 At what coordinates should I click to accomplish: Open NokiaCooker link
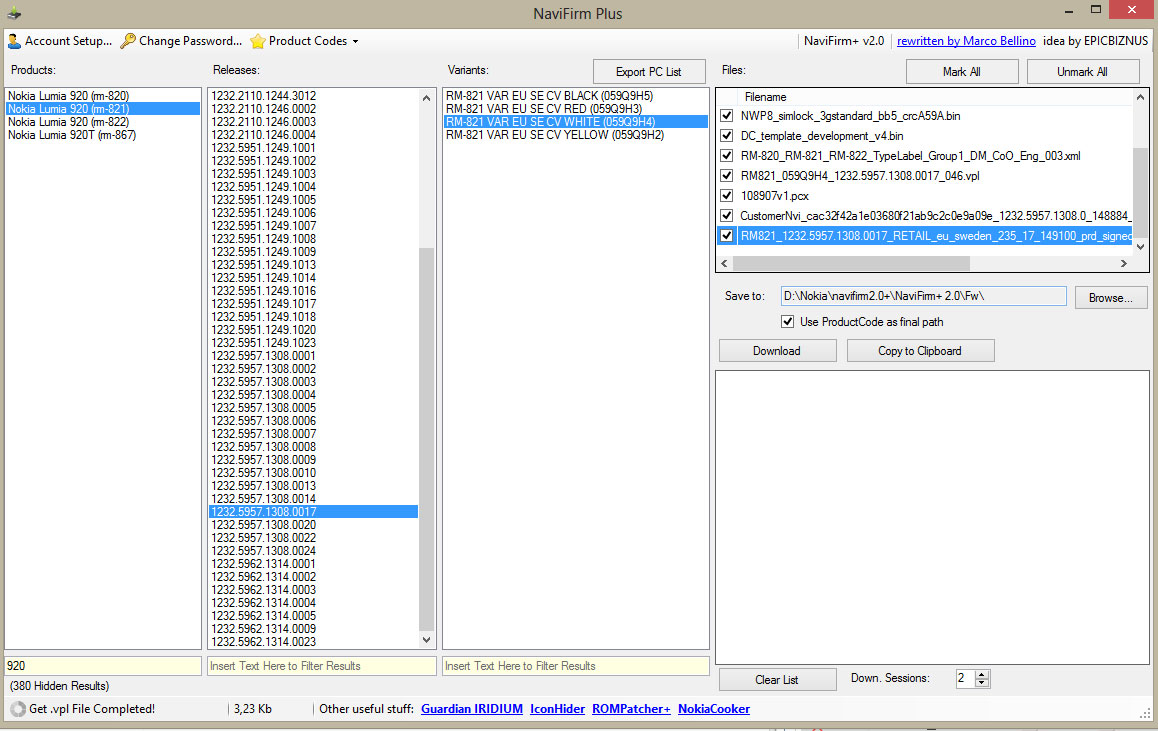point(714,709)
